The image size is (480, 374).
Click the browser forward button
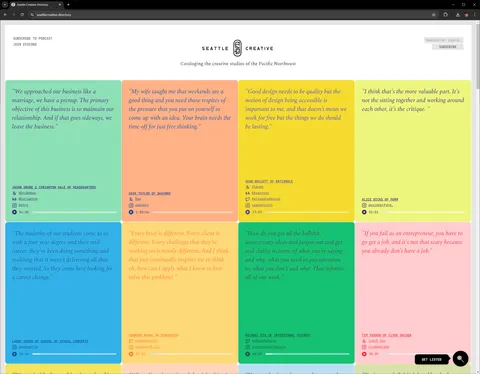pyautogui.click(x=14, y=15)
